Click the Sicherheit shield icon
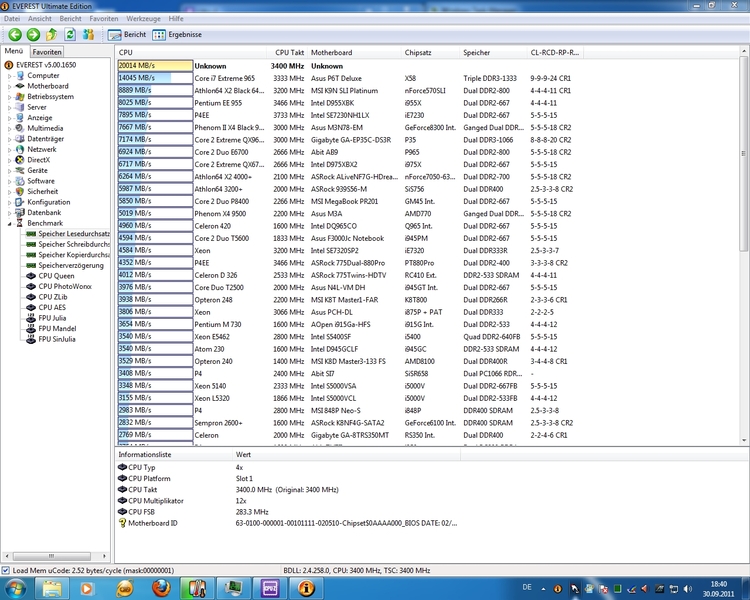Image resolution: width=750 pixels, height=600 pixels. tap(20, 191)
